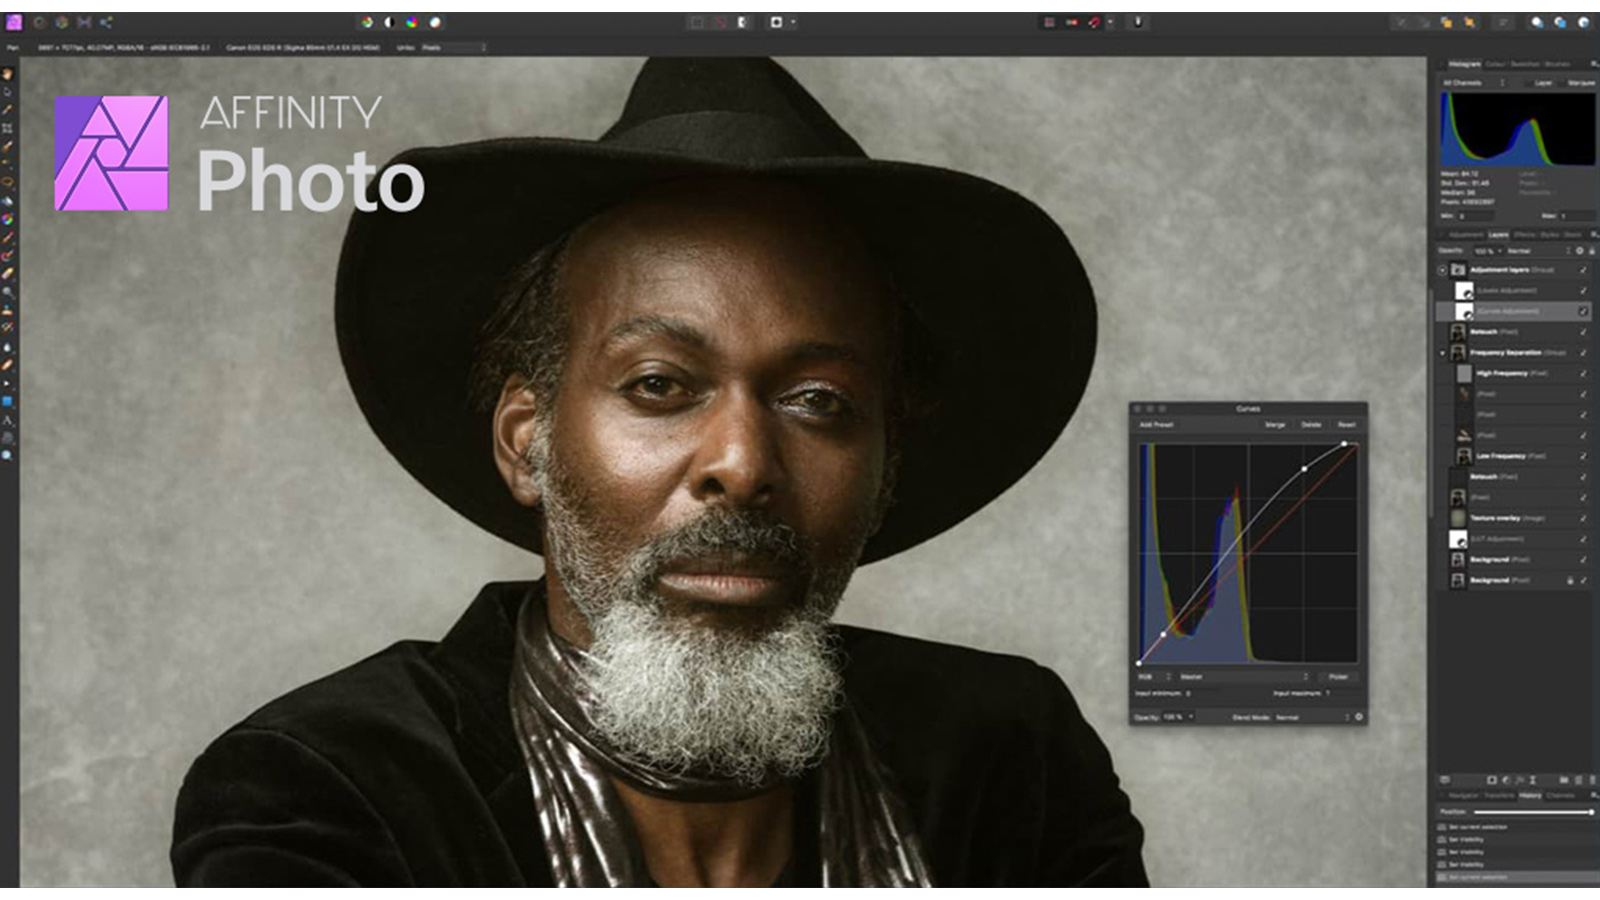This screenshot has width=1600, height=900.
Task: Open the Master channel dropdown in Curves
Action: [1243, 677]
